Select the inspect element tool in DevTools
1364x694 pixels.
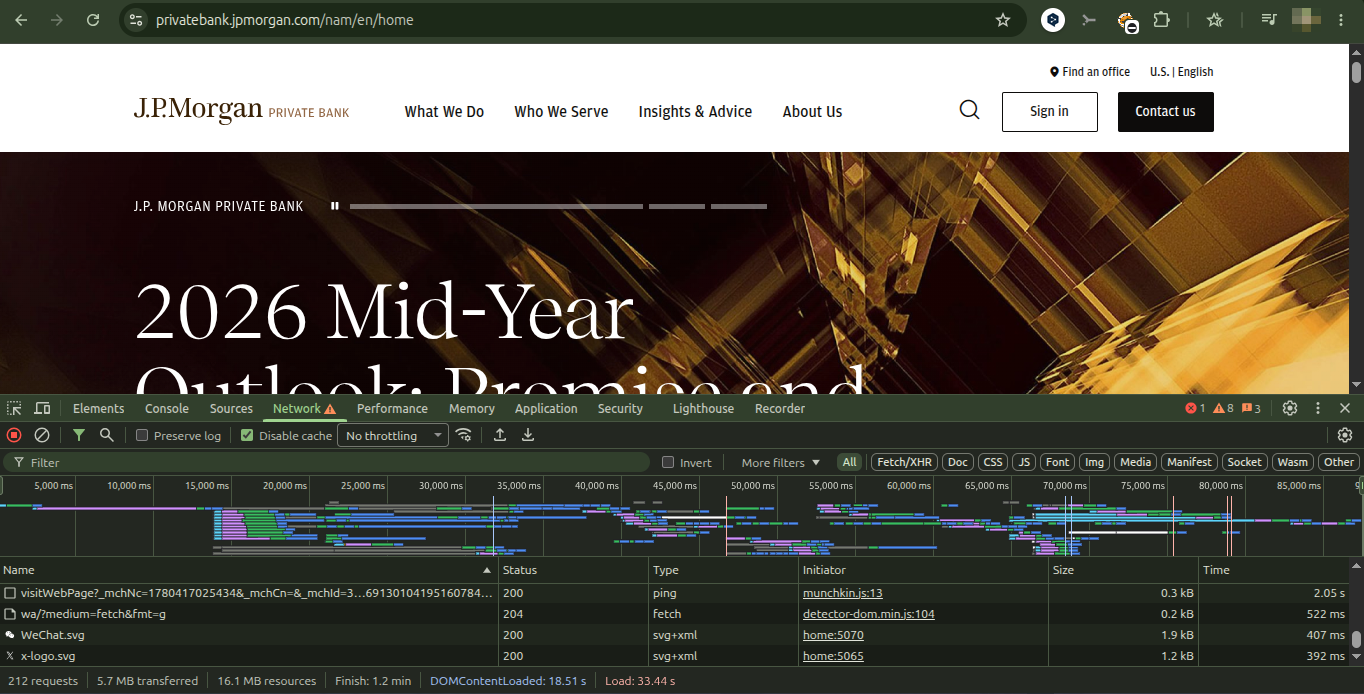[x=14, y=408]
